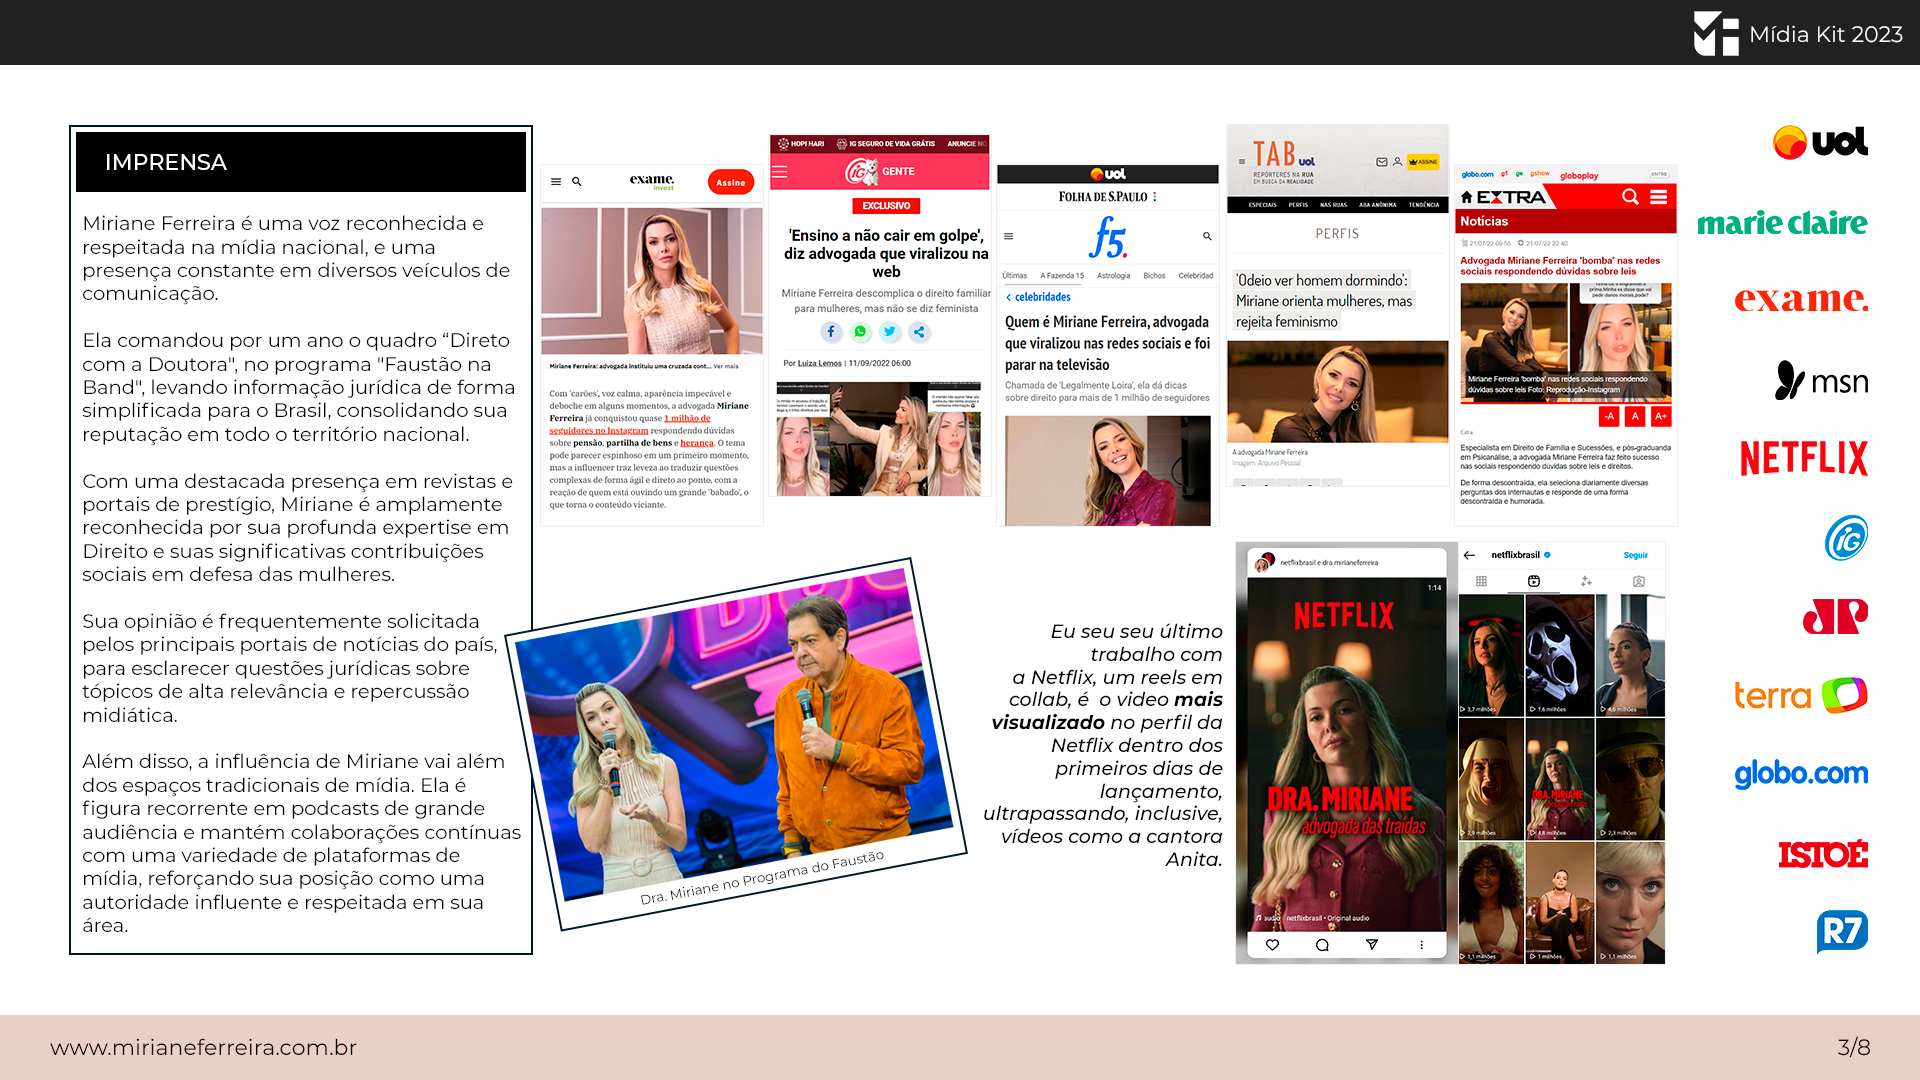Click the ISTOÉ logo in the outlet list

pos(1823,854)
